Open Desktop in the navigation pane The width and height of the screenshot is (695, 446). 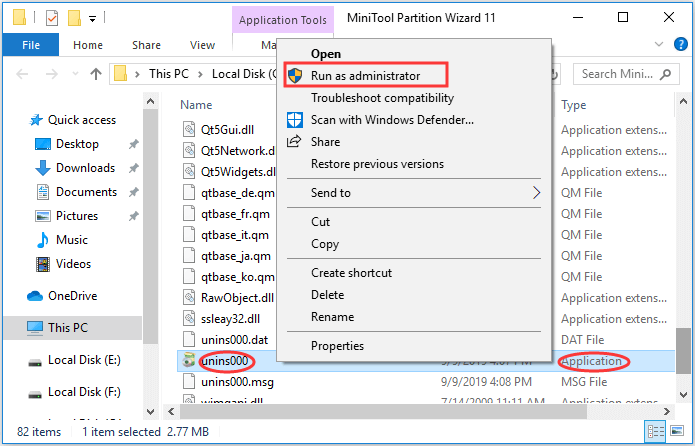click(x=66, y=144)
